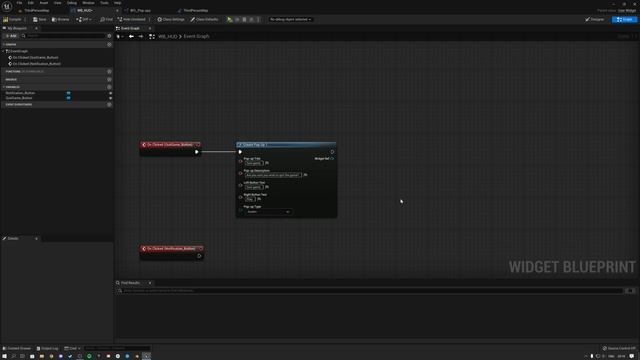The height and width of the screenshot is (360, 640).
Task: Click the Unreal Engine logo icon
Action: pos(7,7)
